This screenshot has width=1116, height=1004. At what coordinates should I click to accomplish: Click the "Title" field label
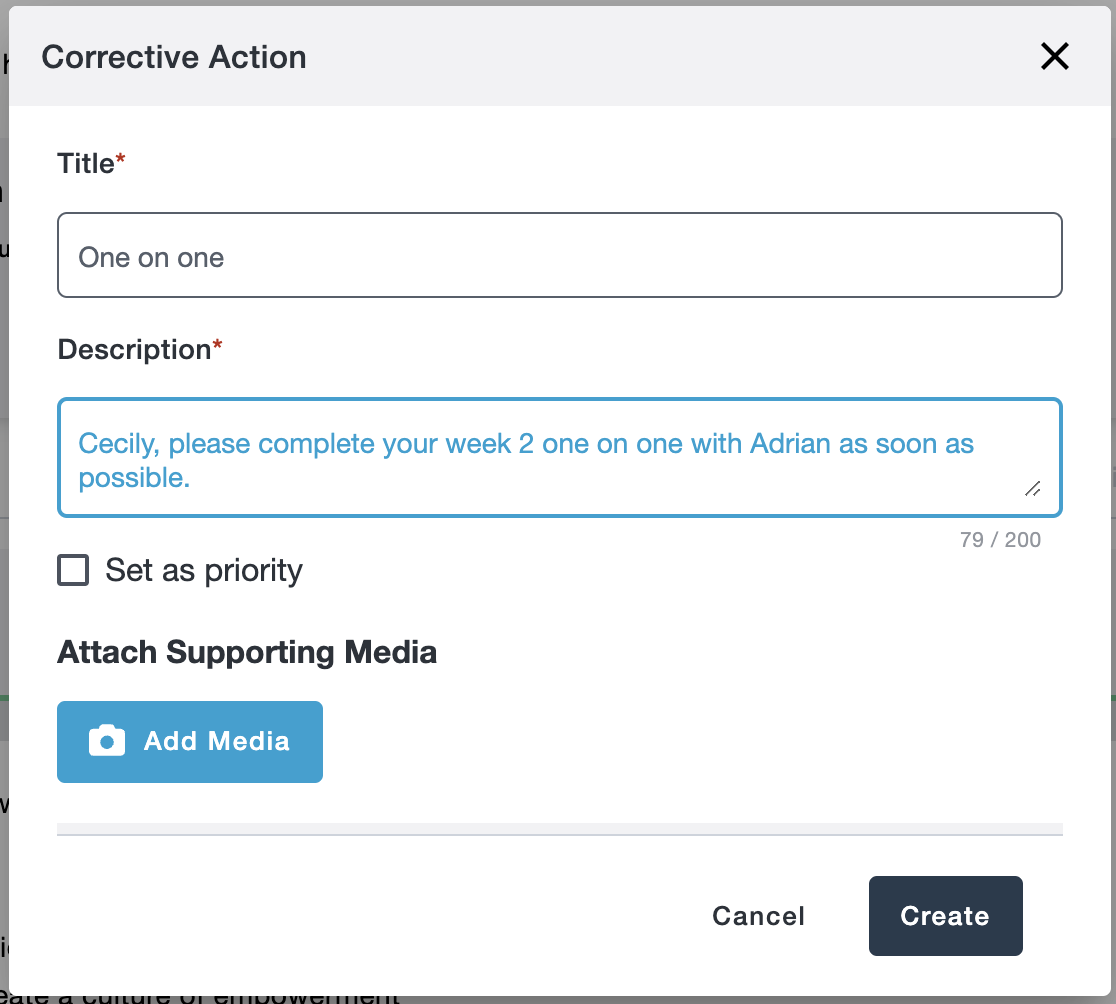[86, 164]
